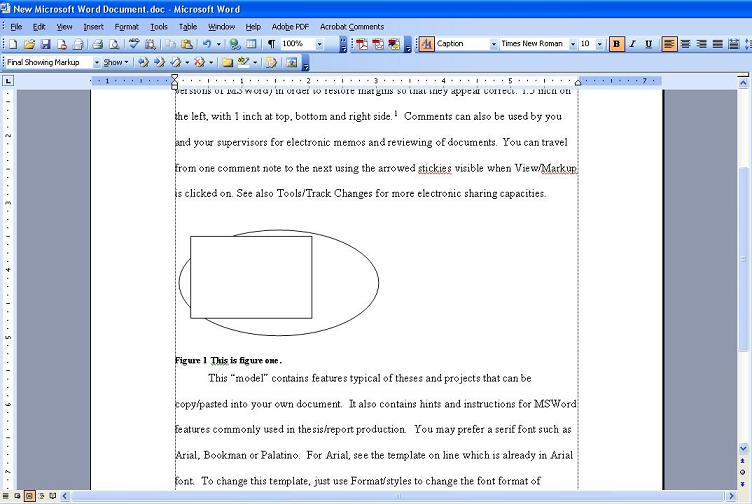The width and height of the screenshot is (752, 504).
Task: Click the Show button on Reviewing toolbar
Action: [115, 62]
